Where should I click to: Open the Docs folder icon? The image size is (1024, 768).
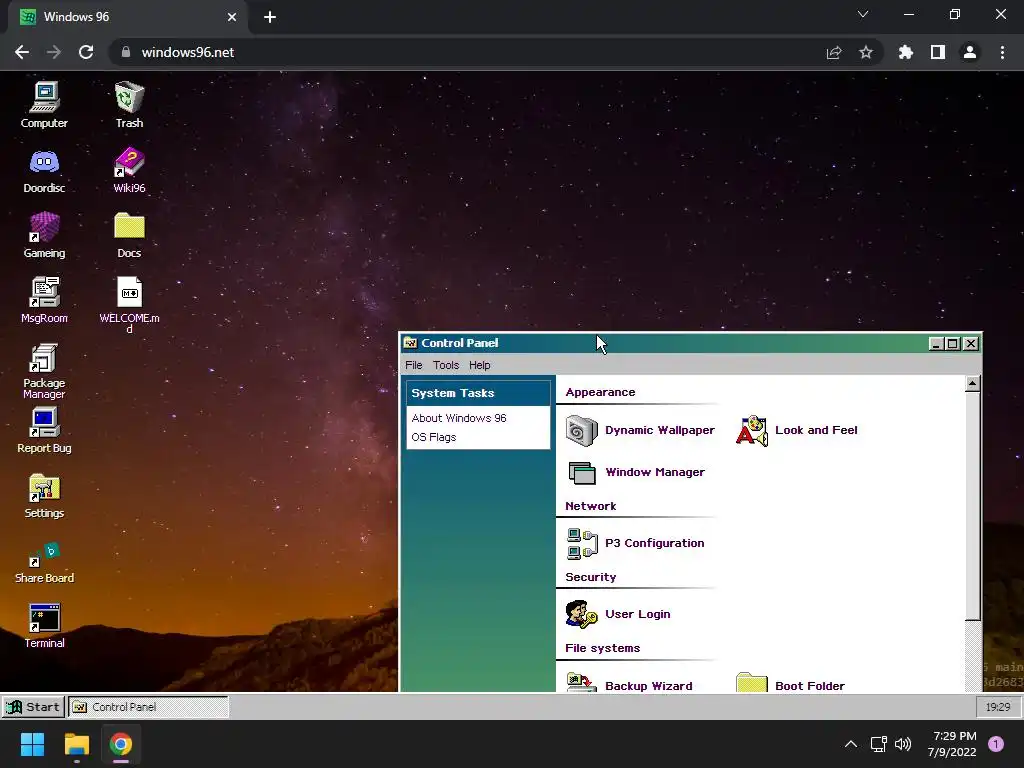129,235
